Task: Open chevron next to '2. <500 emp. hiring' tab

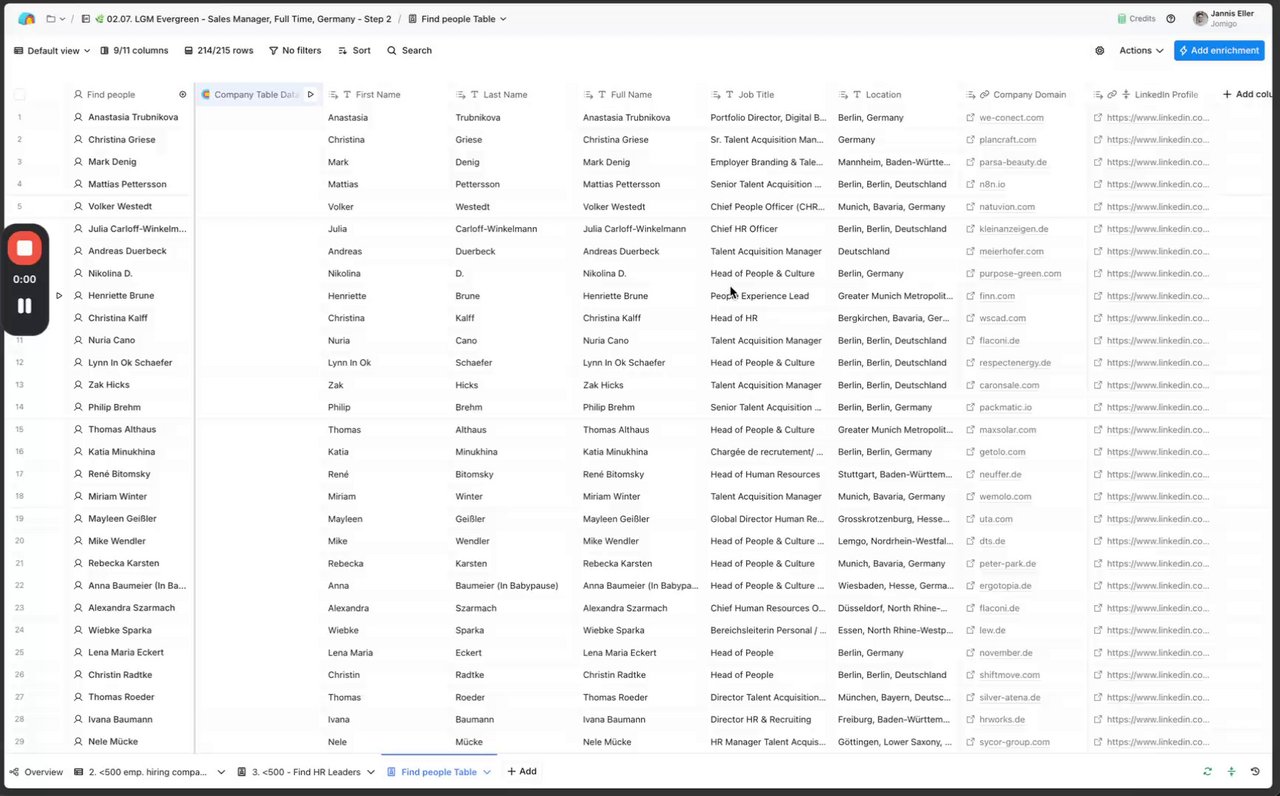Action: pos(220,772)
